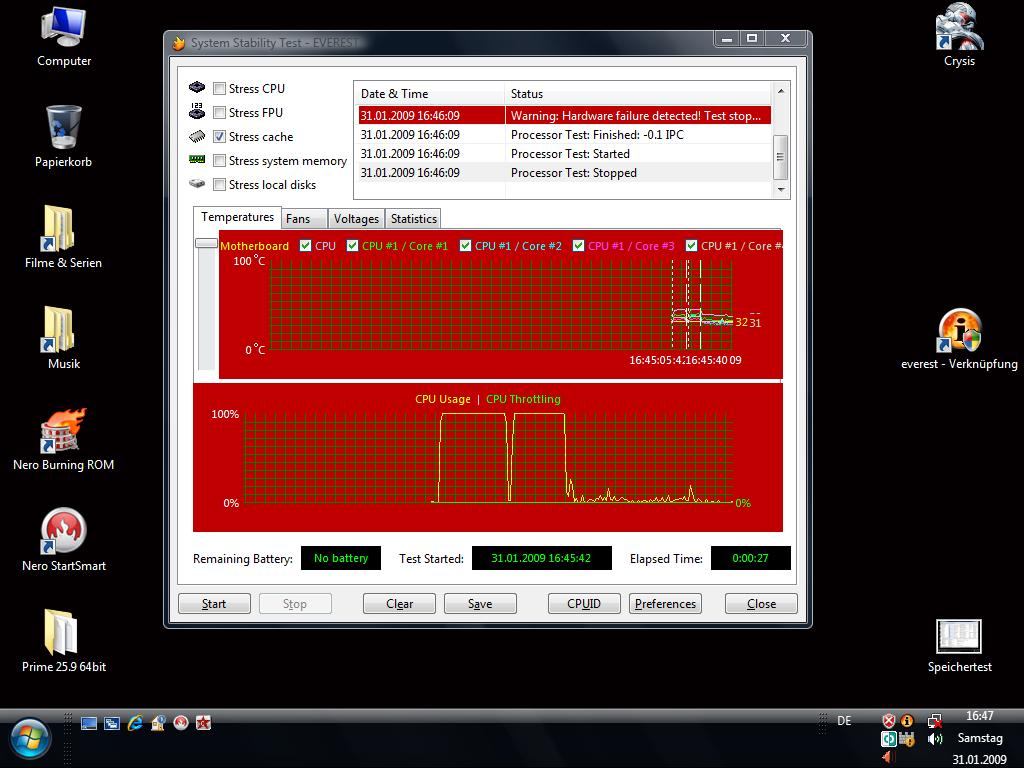Viewport: 1024px width, 768px height.
Task: Click the hard disk icon beside Stress local disks
Action: (197, 184)
